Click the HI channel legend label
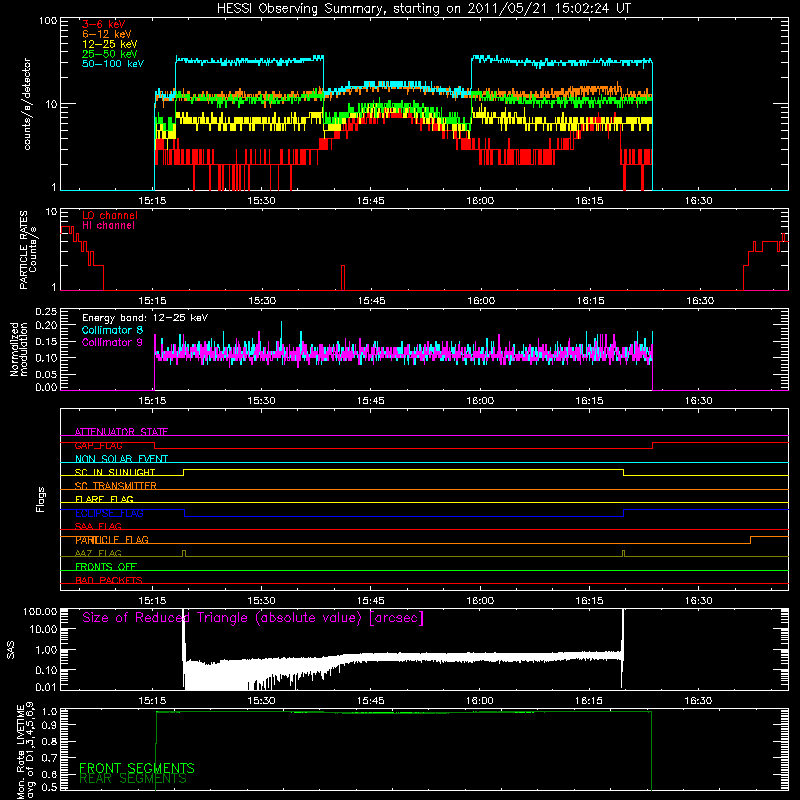 [x=108, y=226]
